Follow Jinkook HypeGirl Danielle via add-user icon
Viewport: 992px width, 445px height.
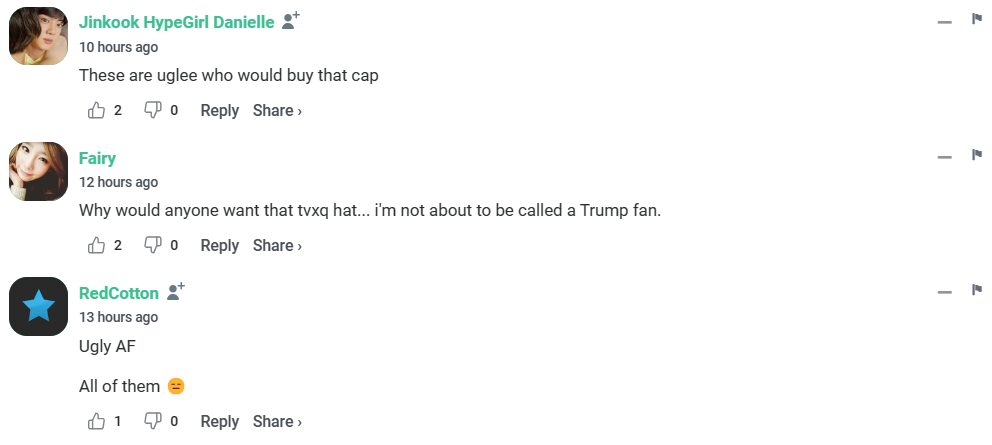pyautogui.click(x=291, y=21)
